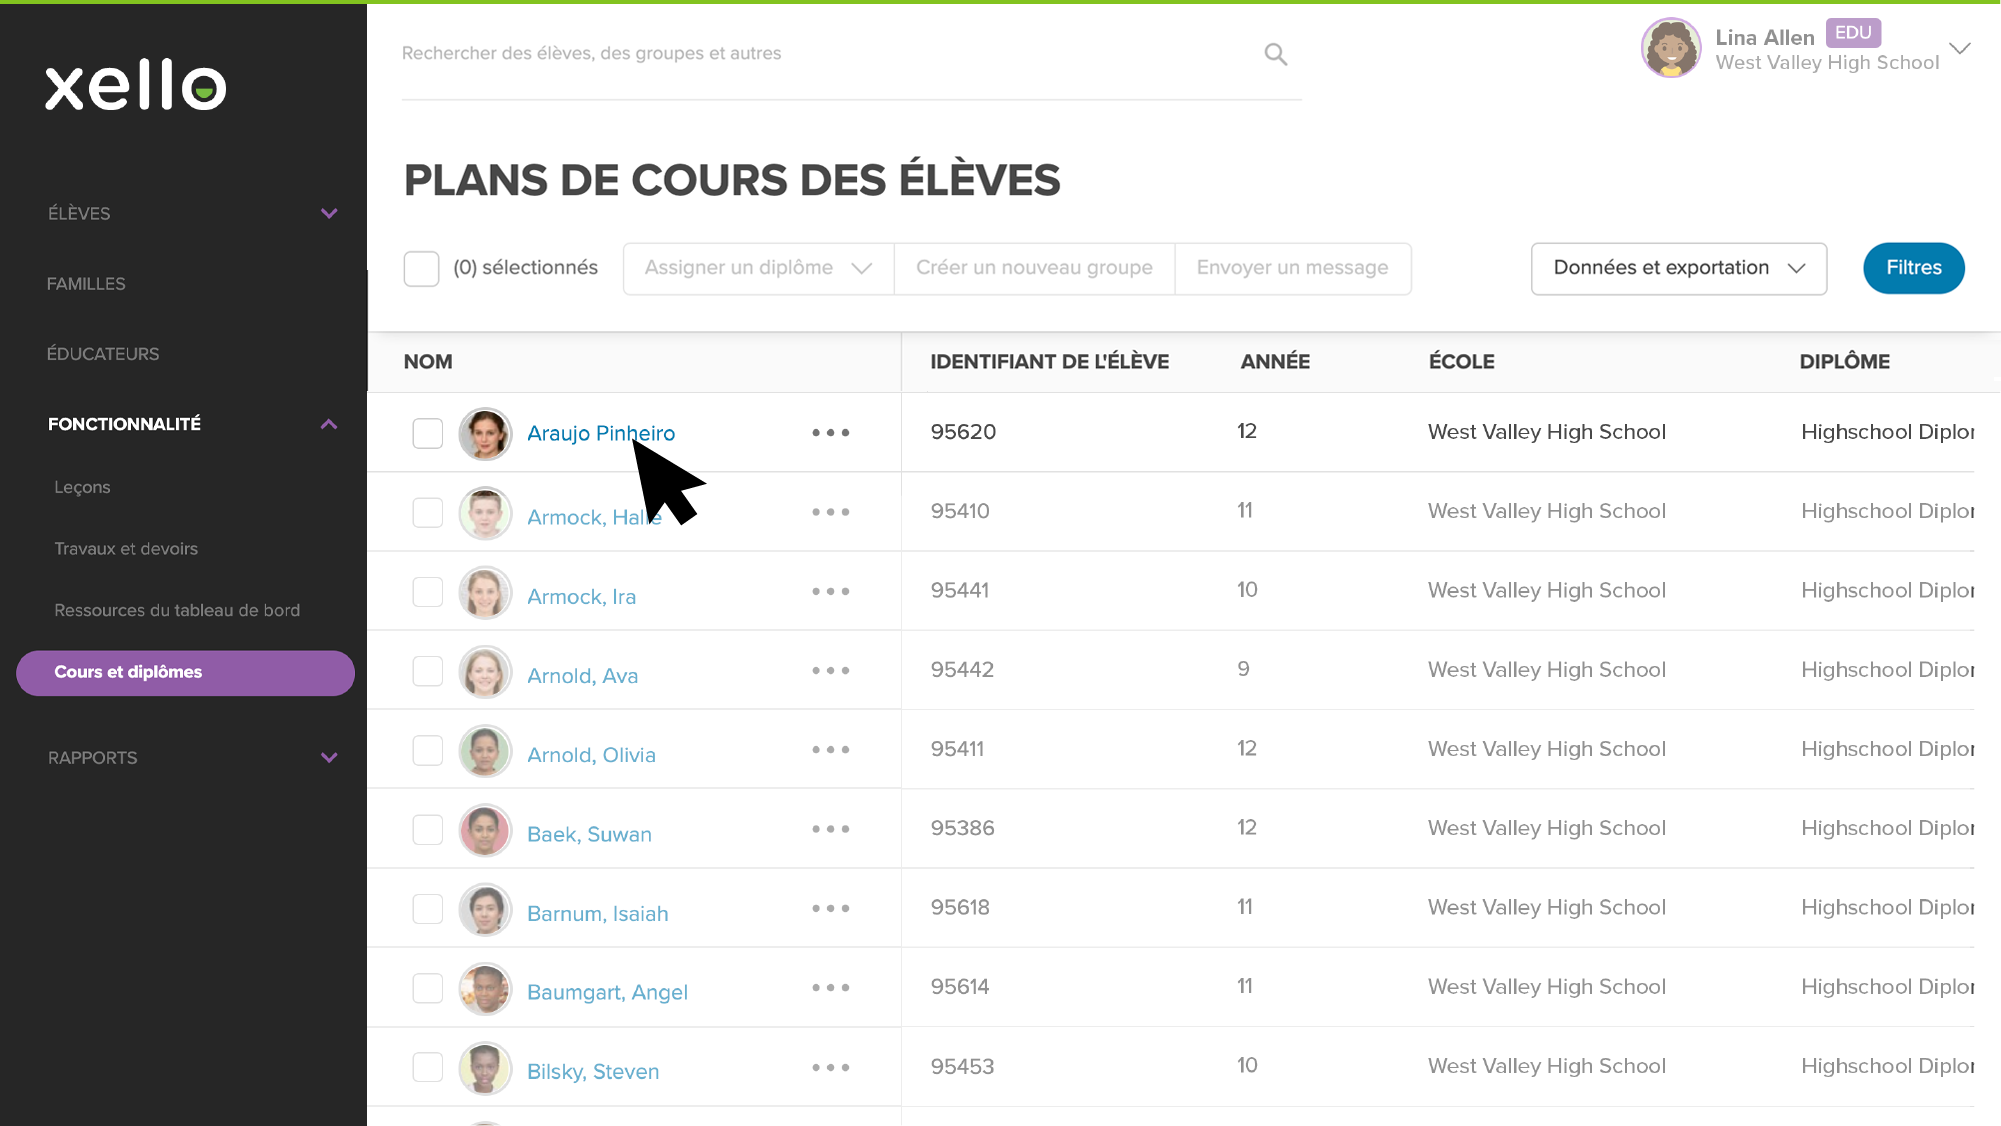This screenshot has height=1126, width=2001.
Task: Click Bilsky, Steven's profile photo
Action: pos(485,1068)
